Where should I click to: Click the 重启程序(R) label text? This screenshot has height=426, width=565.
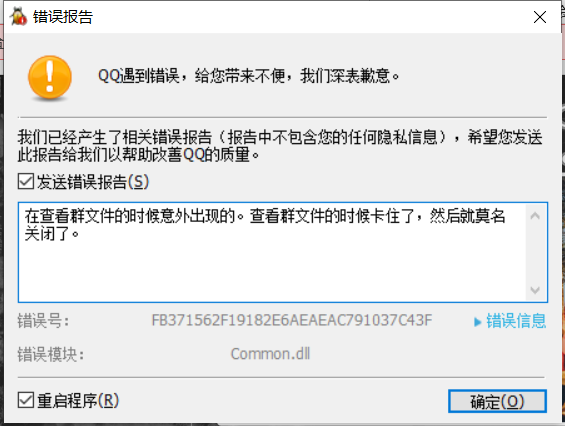[x=78, y=400]
